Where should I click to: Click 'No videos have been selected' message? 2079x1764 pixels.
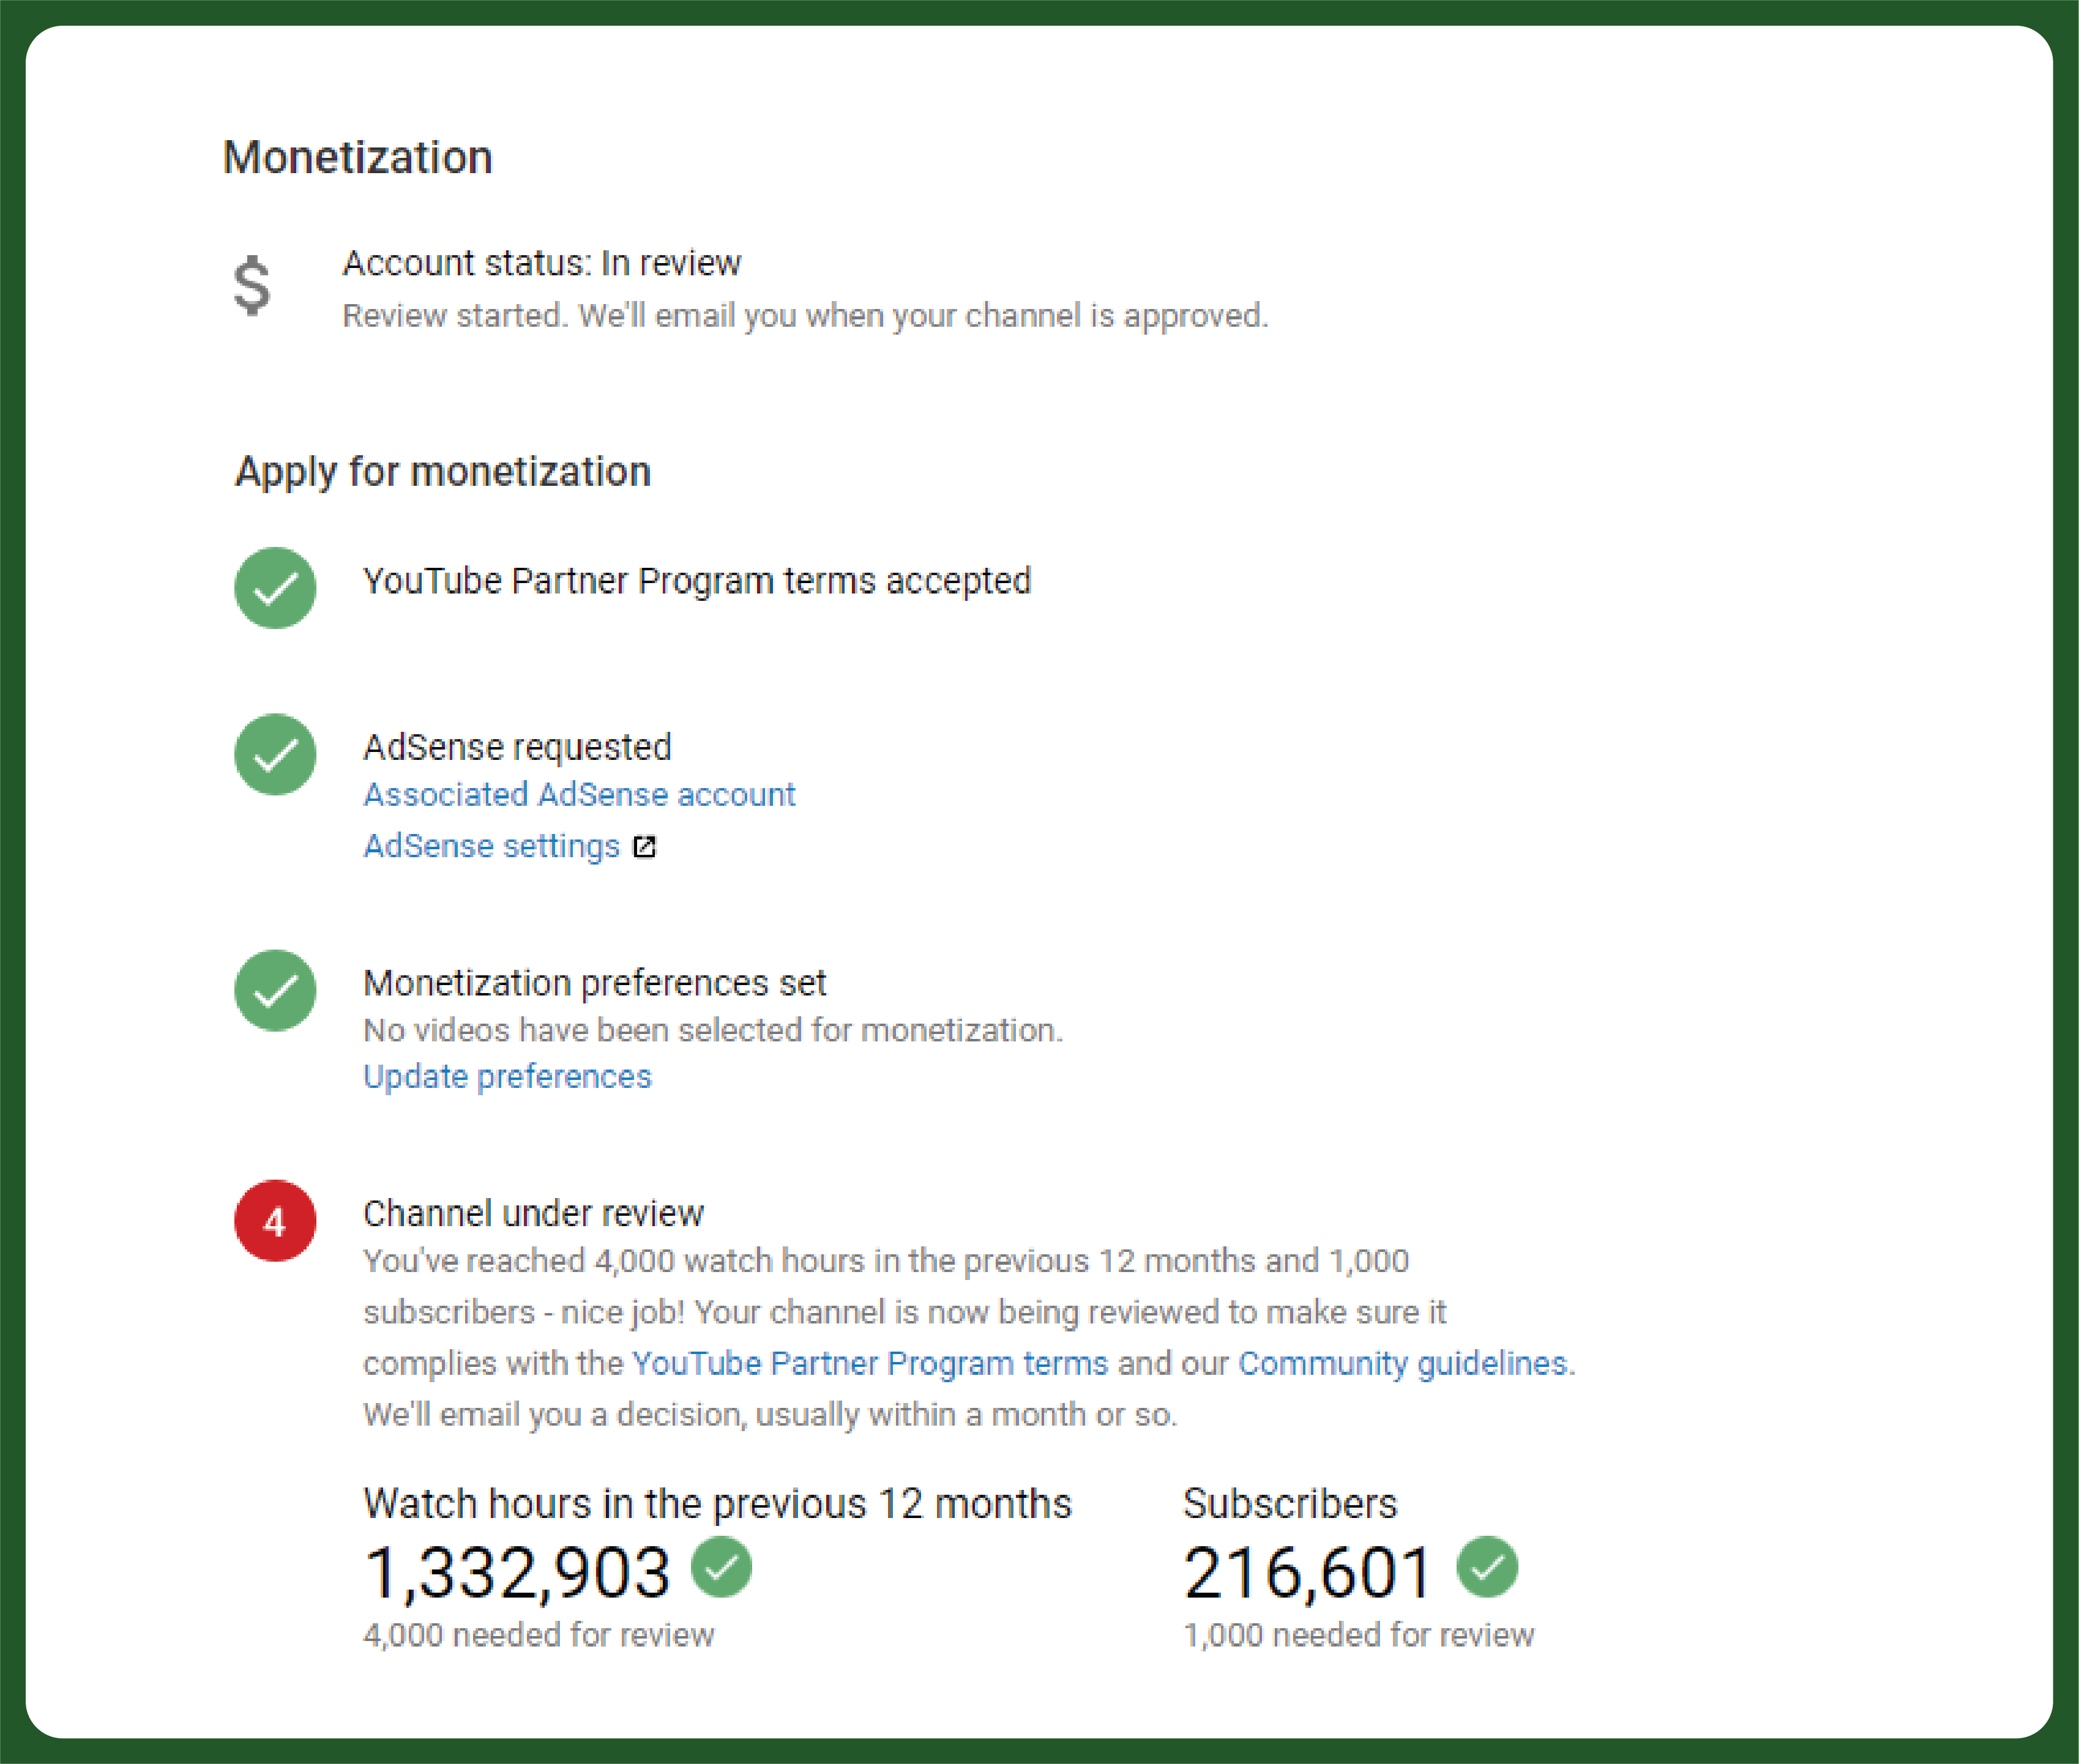tap(713, 1030)
